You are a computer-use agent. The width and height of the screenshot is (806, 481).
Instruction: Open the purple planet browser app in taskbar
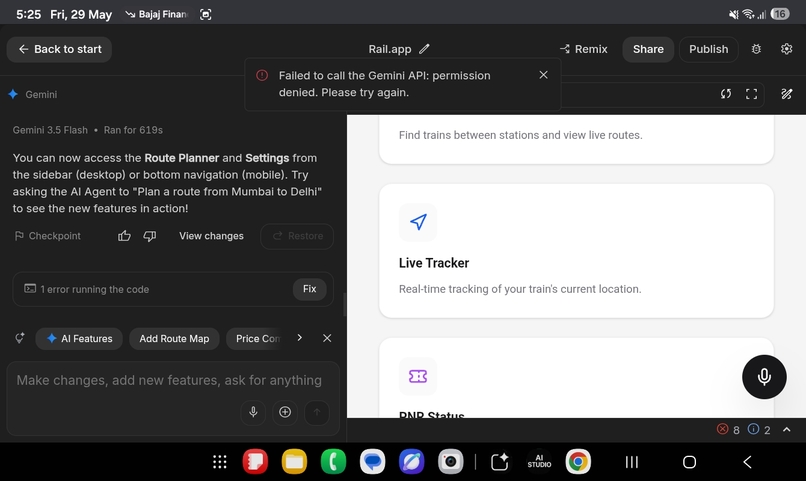coord(411,461)
